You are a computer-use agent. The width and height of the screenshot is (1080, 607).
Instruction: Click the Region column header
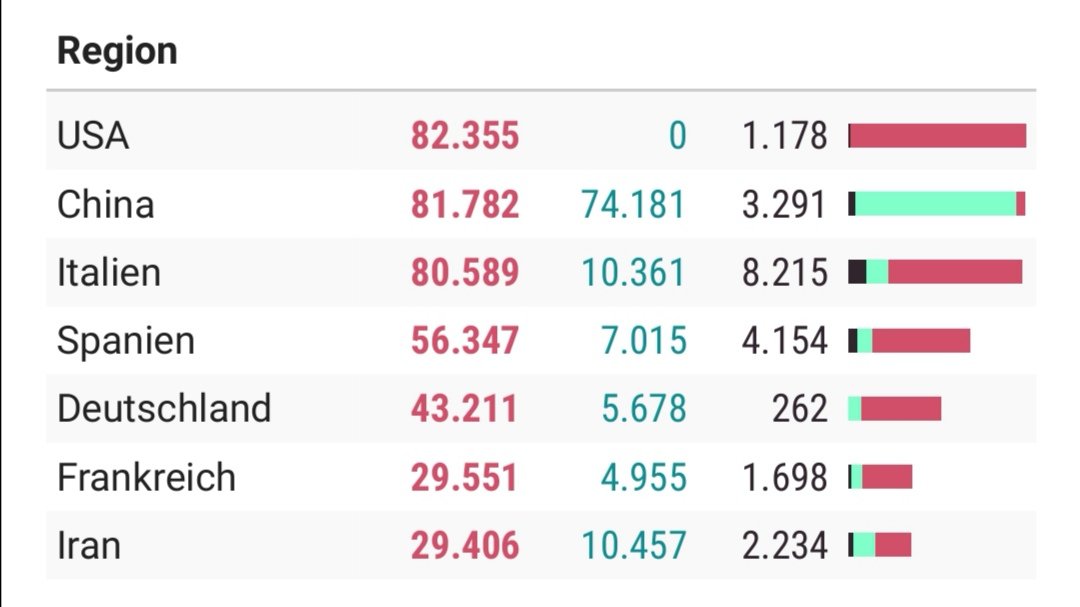pos(117,51)
